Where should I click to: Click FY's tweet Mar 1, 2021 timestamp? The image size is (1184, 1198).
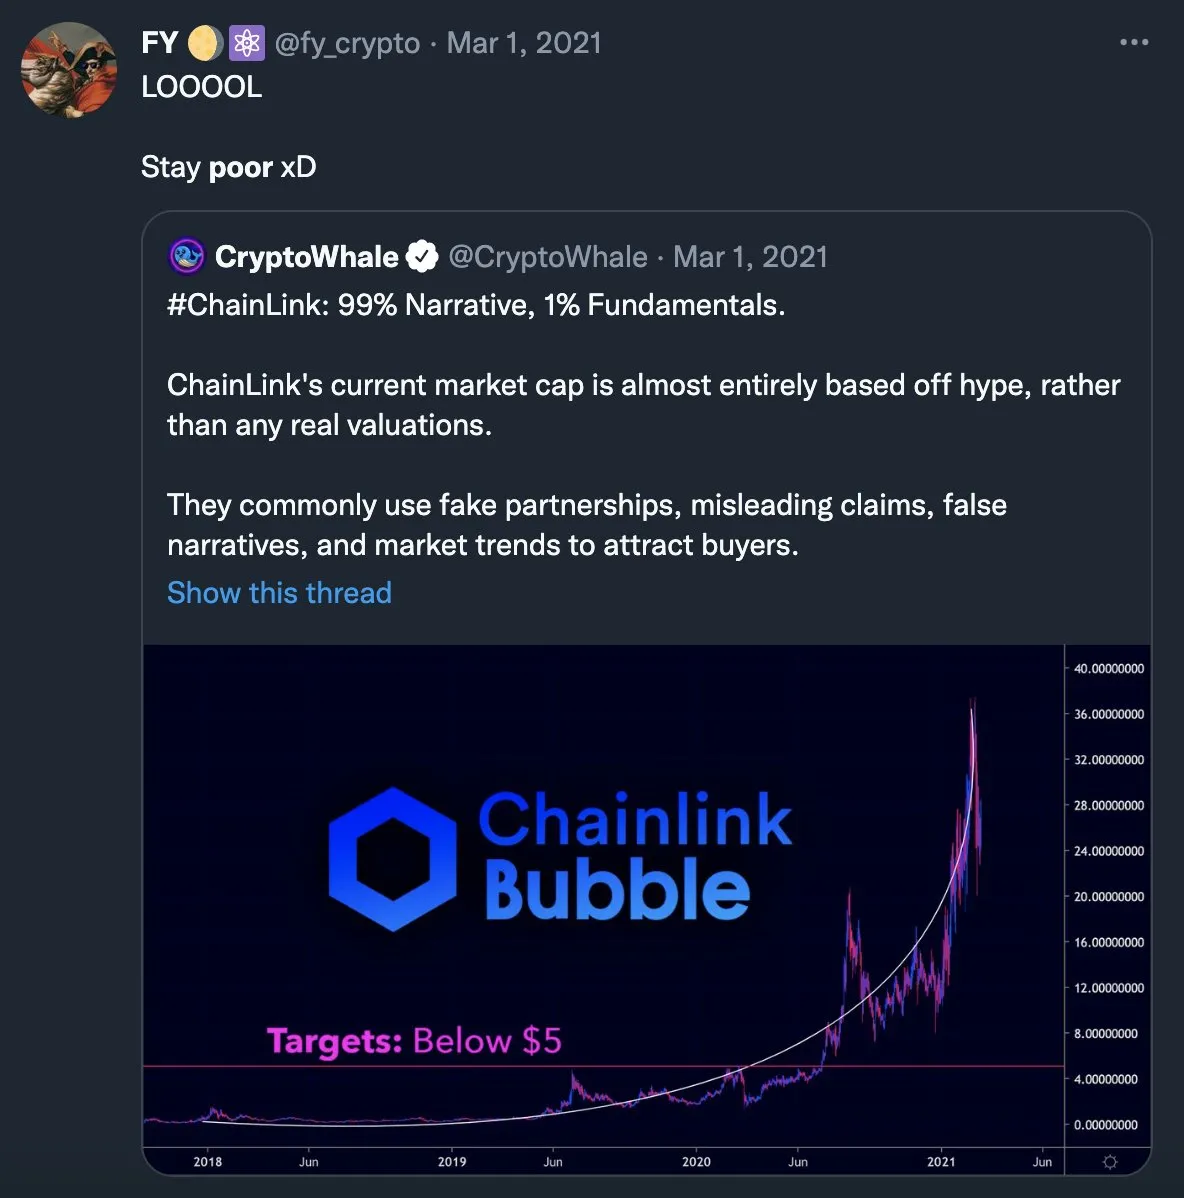click(524, 42)
